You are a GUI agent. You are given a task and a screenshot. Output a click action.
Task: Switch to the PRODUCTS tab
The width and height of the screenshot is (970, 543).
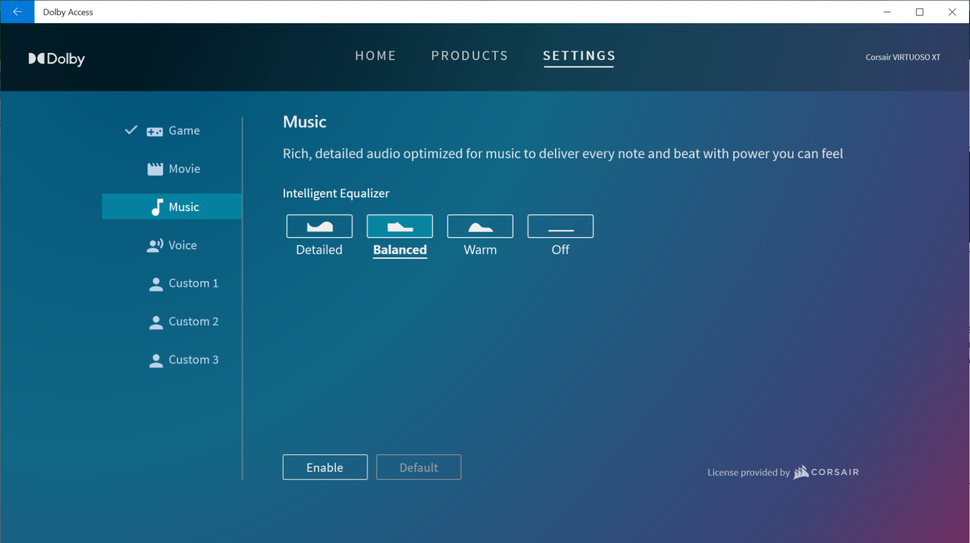click(469, 56)
